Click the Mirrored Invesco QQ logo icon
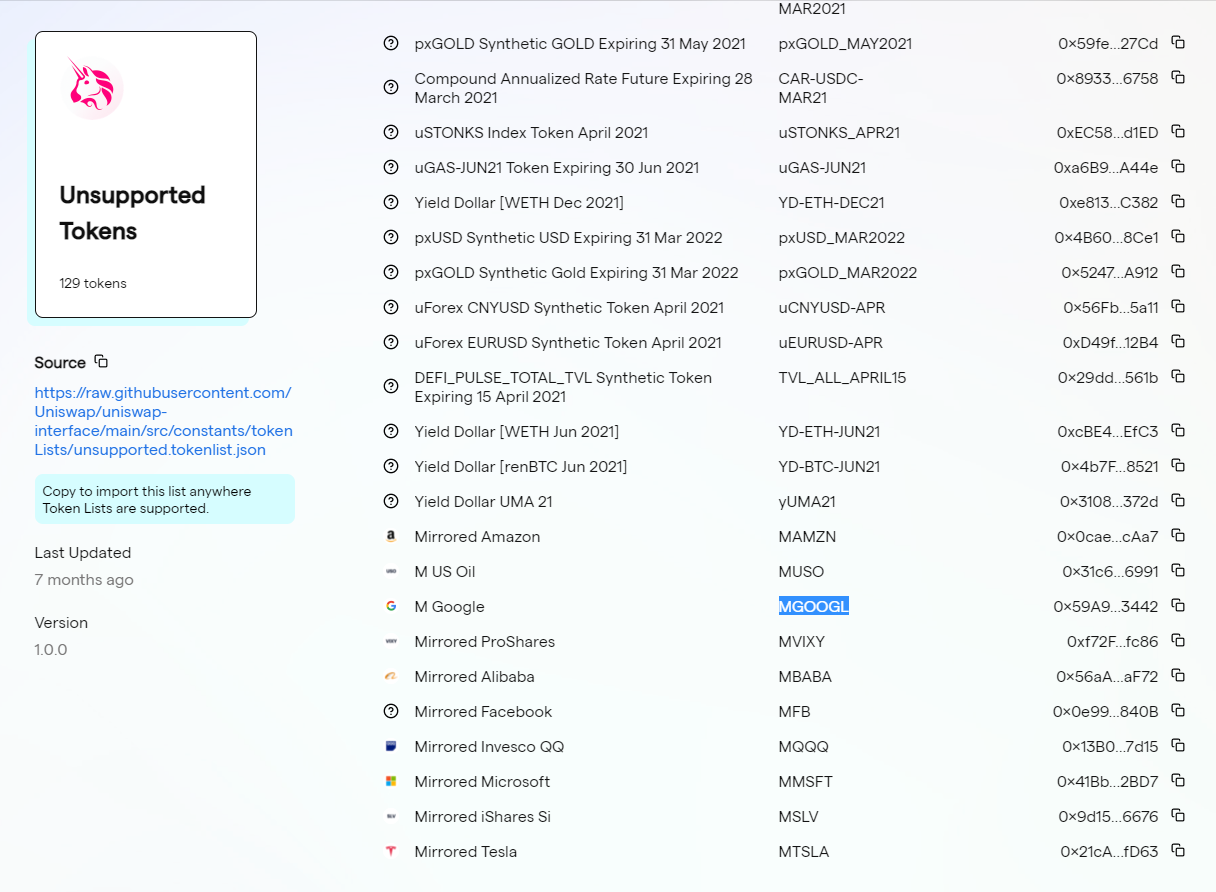Image resolution: width=1216 pixels, height=892 pixels. click(391, 746)
